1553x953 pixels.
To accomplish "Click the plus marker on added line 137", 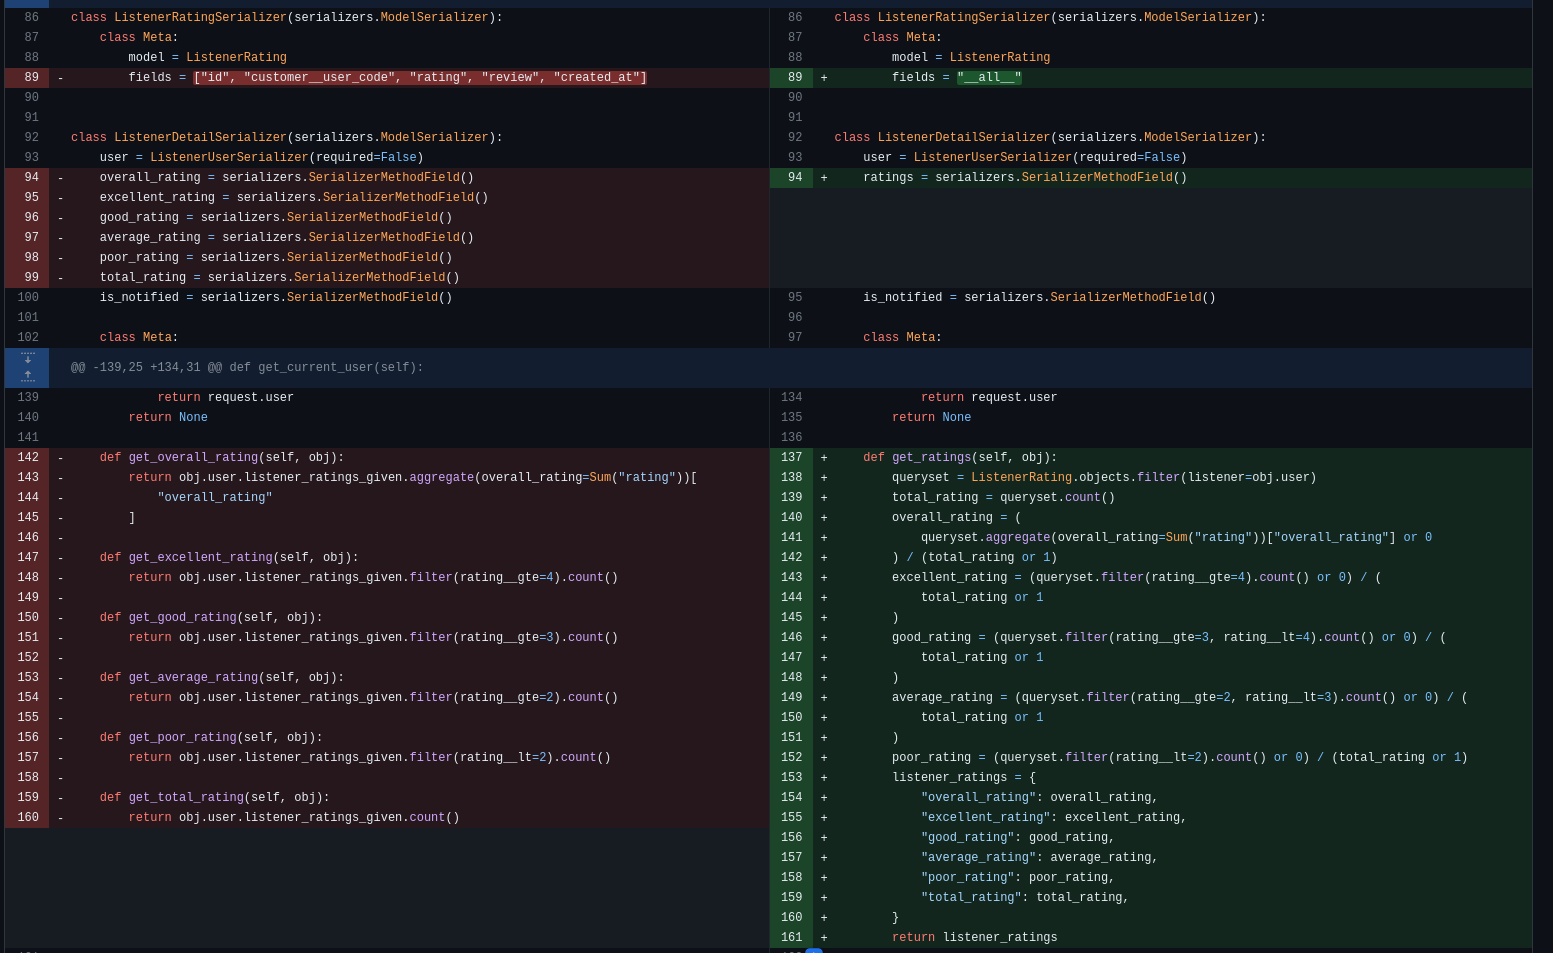I will [824, 458].
